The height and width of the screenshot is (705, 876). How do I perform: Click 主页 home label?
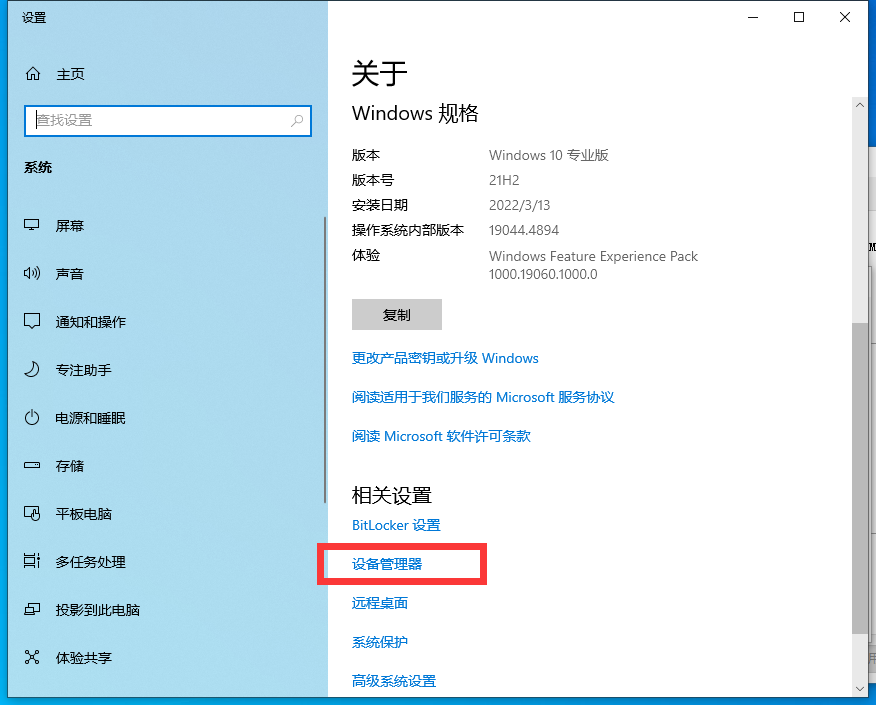pyautogui.click(x=70, y=74)
